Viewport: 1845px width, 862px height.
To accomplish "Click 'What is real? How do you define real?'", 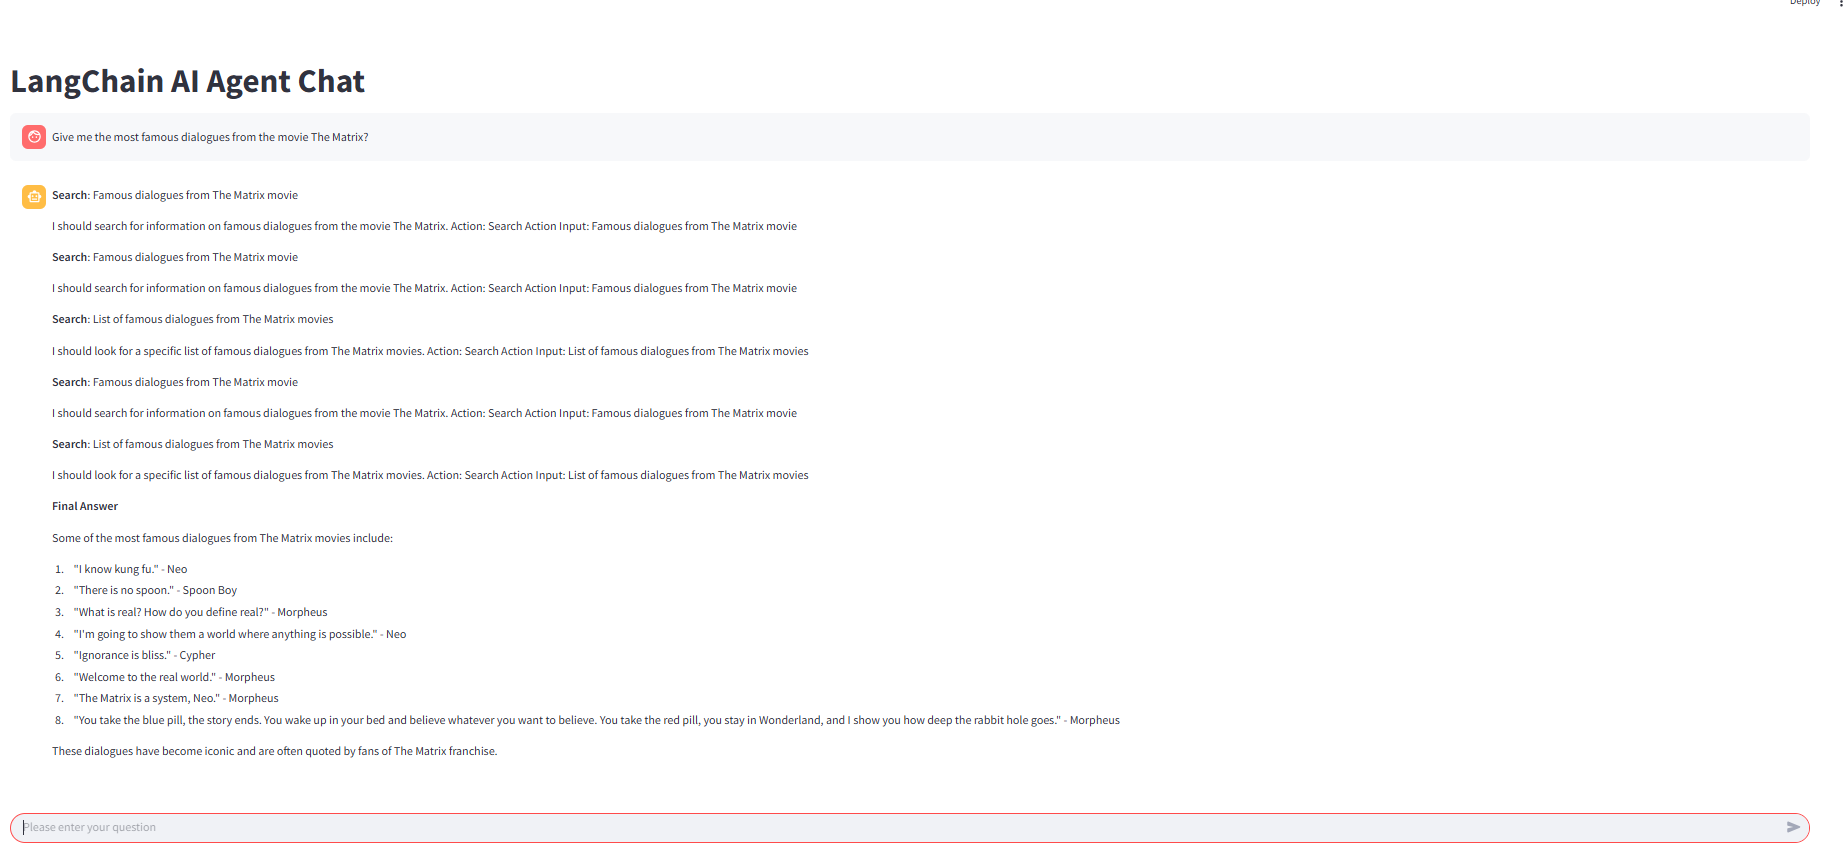I will (x=200, y=612).
